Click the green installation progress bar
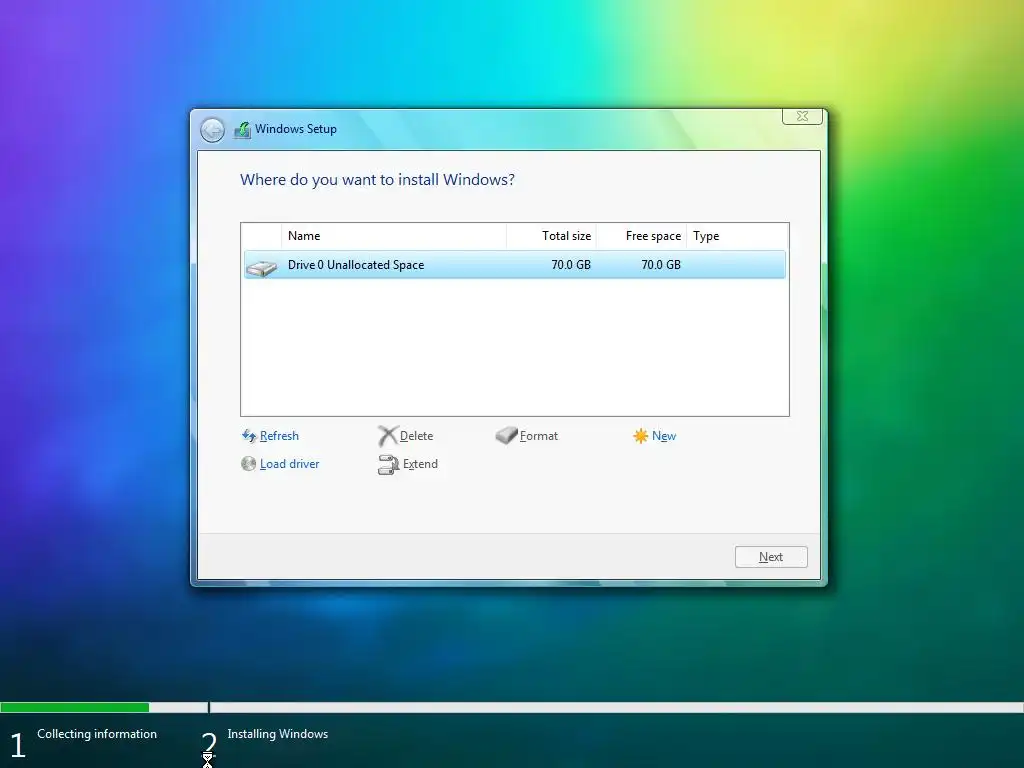The image size is (1024, 768). [74, 707]
